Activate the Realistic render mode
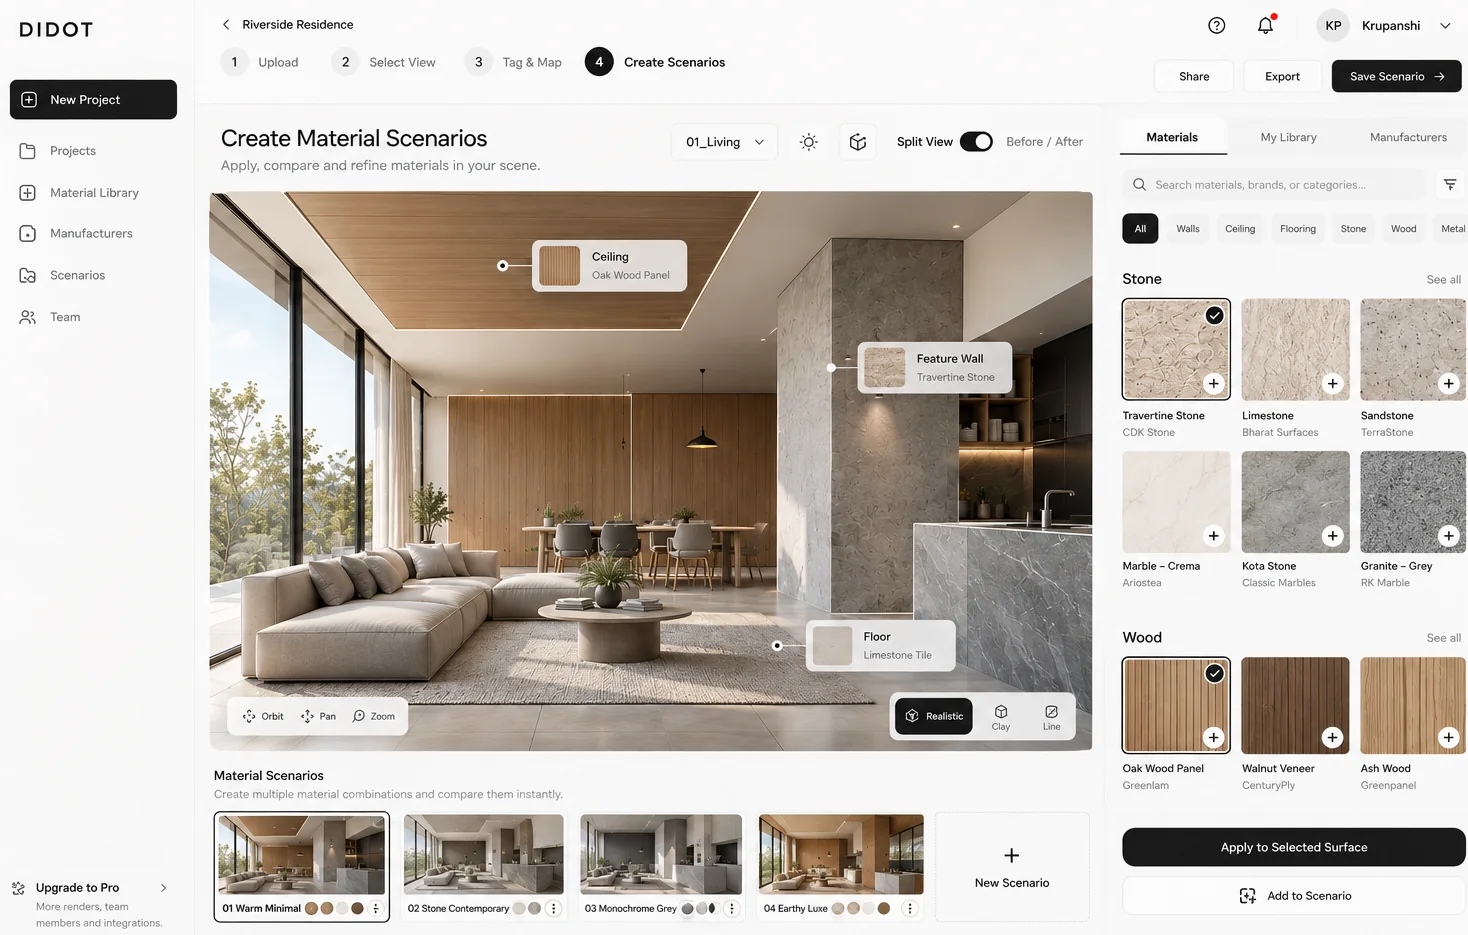 (934, 717)
